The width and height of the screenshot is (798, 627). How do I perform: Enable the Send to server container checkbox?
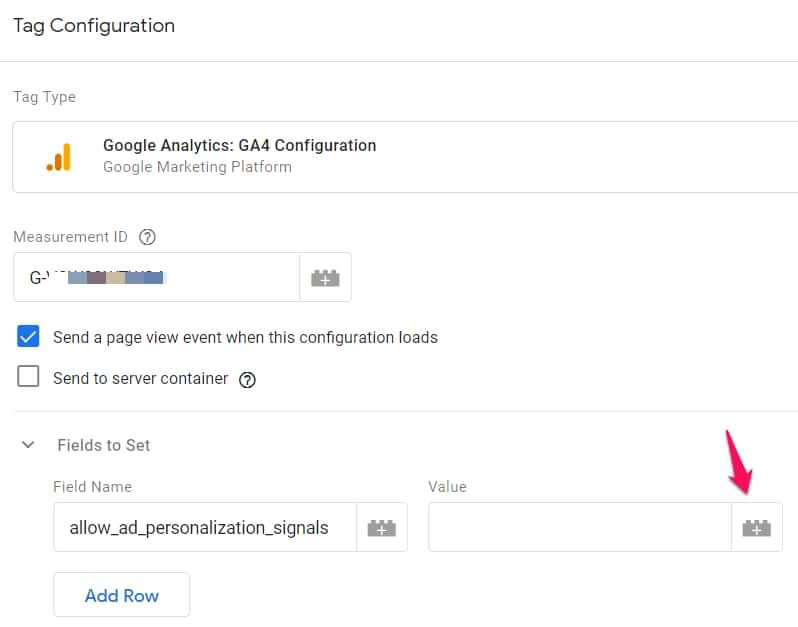[29, 378]
